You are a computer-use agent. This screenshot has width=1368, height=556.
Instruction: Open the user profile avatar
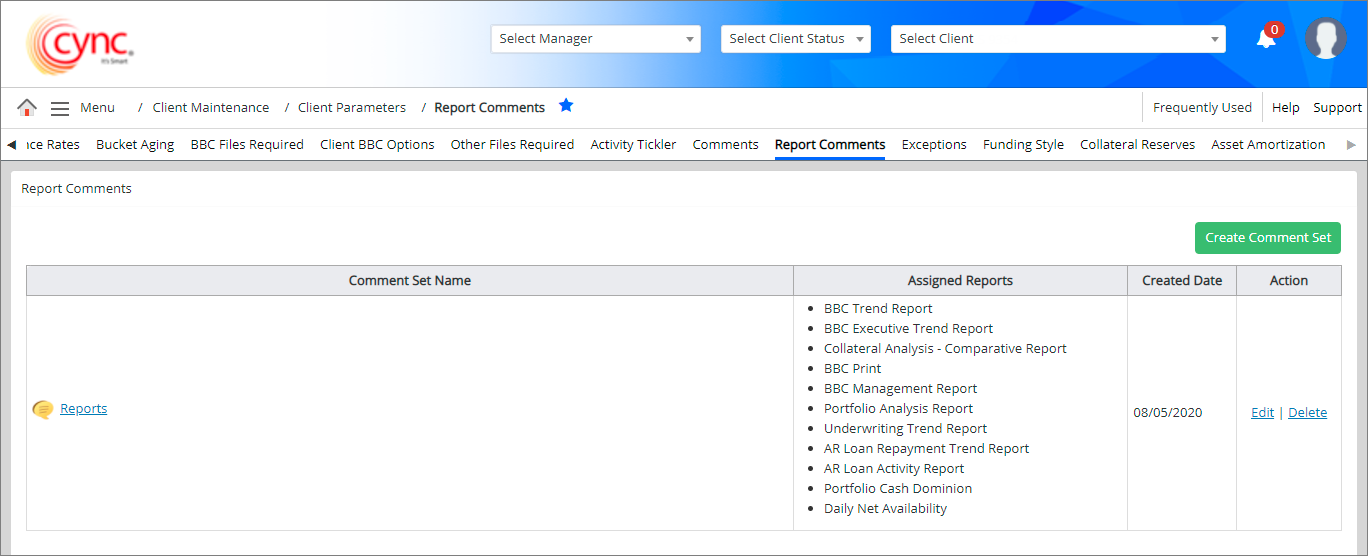(1325, 39)
